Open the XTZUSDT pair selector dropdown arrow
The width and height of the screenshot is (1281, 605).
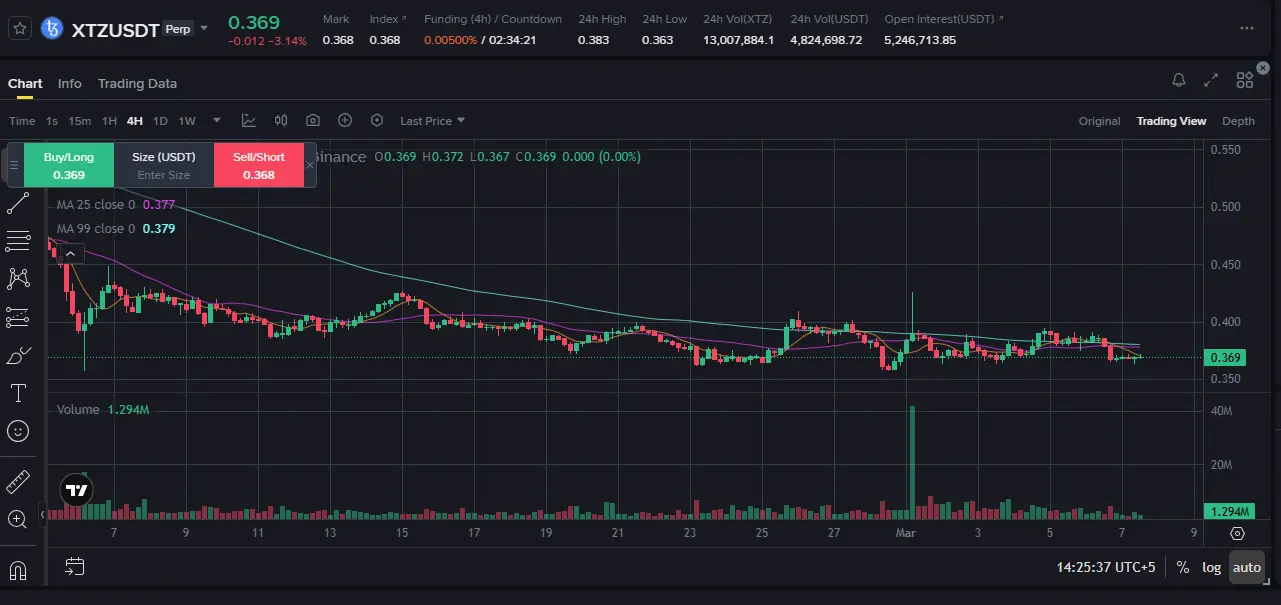205,29
